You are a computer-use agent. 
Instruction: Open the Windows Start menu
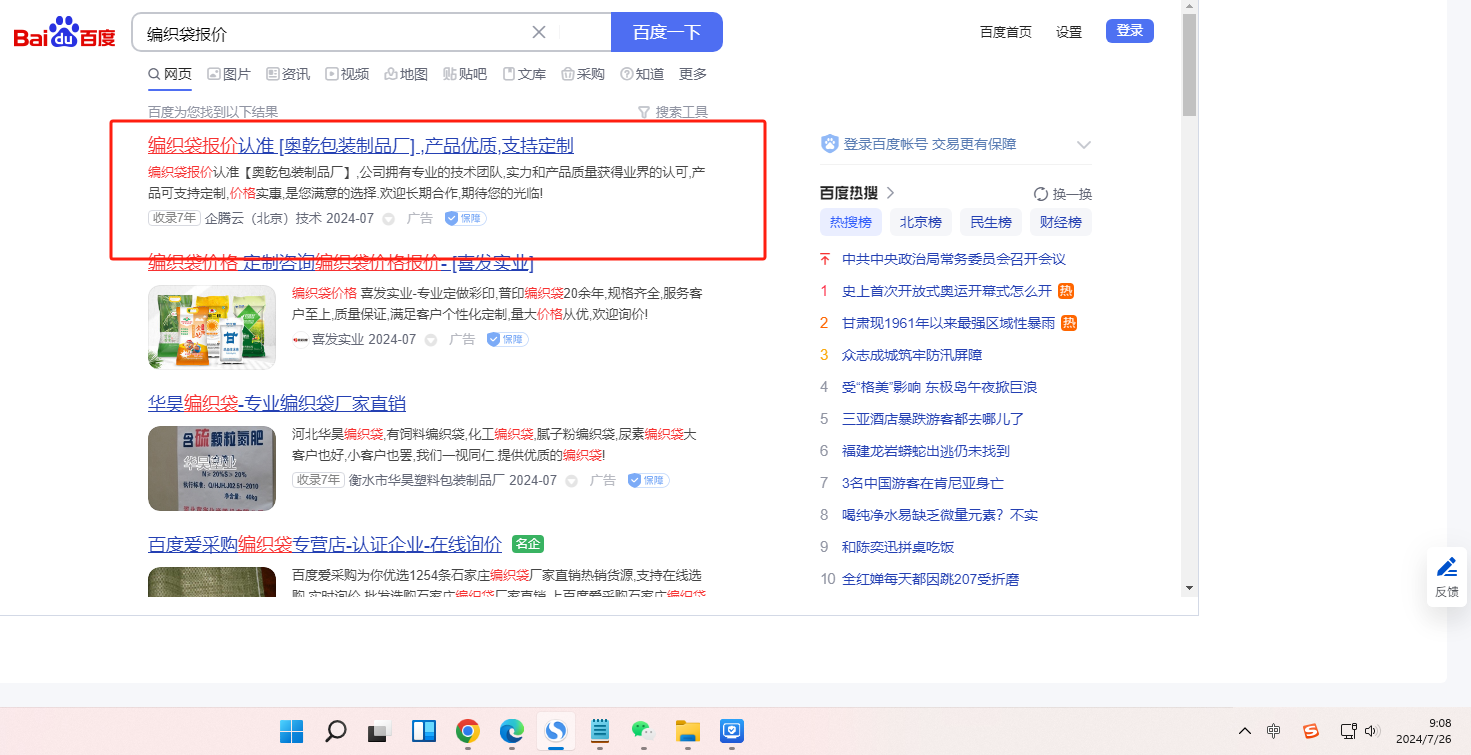click(x=292, y=731)
